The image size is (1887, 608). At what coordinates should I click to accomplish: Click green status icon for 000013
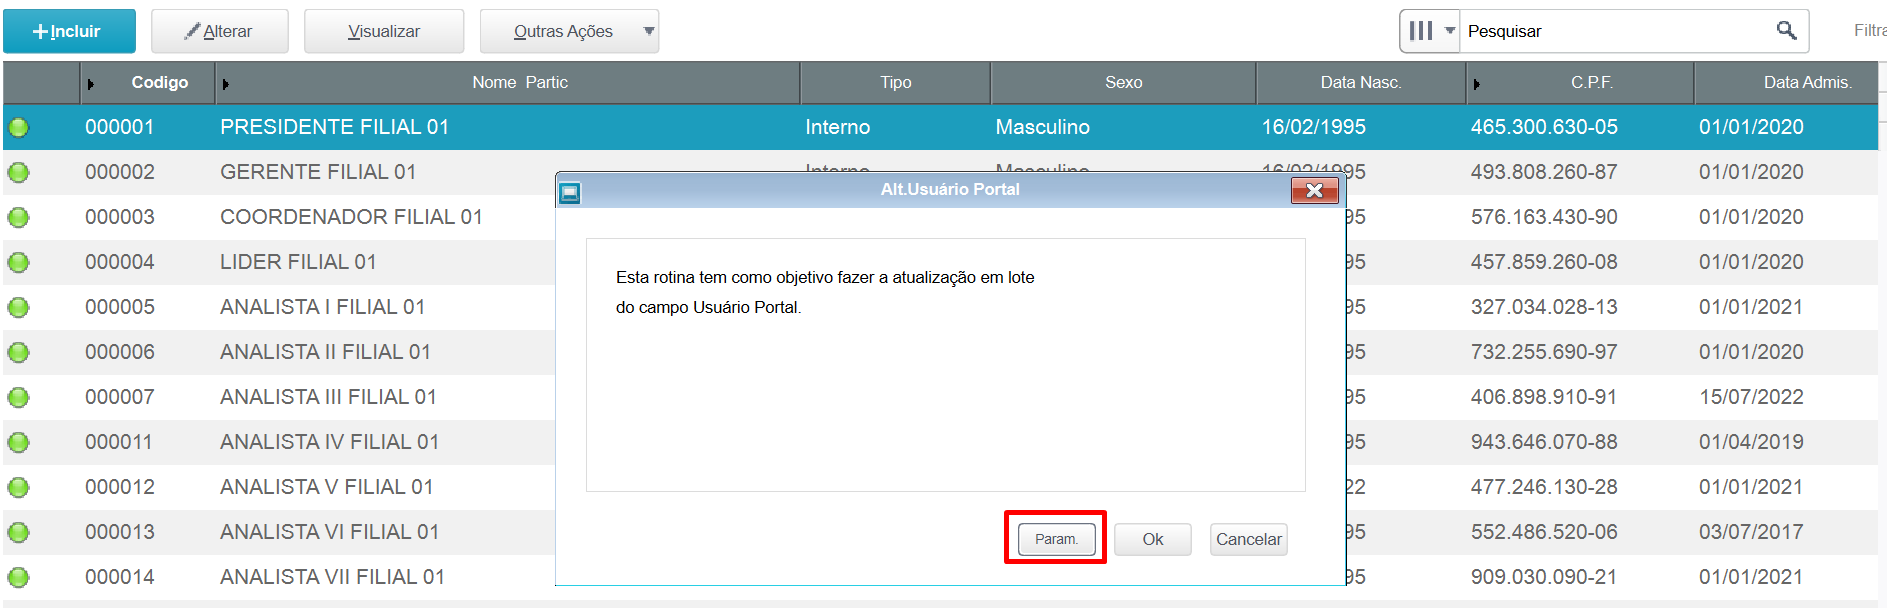click(x=19, y=532)
